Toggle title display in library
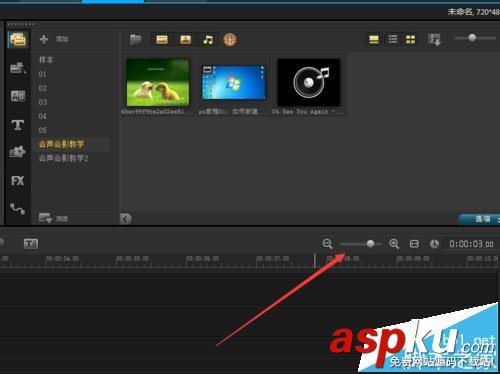 (x=374, y=40)
